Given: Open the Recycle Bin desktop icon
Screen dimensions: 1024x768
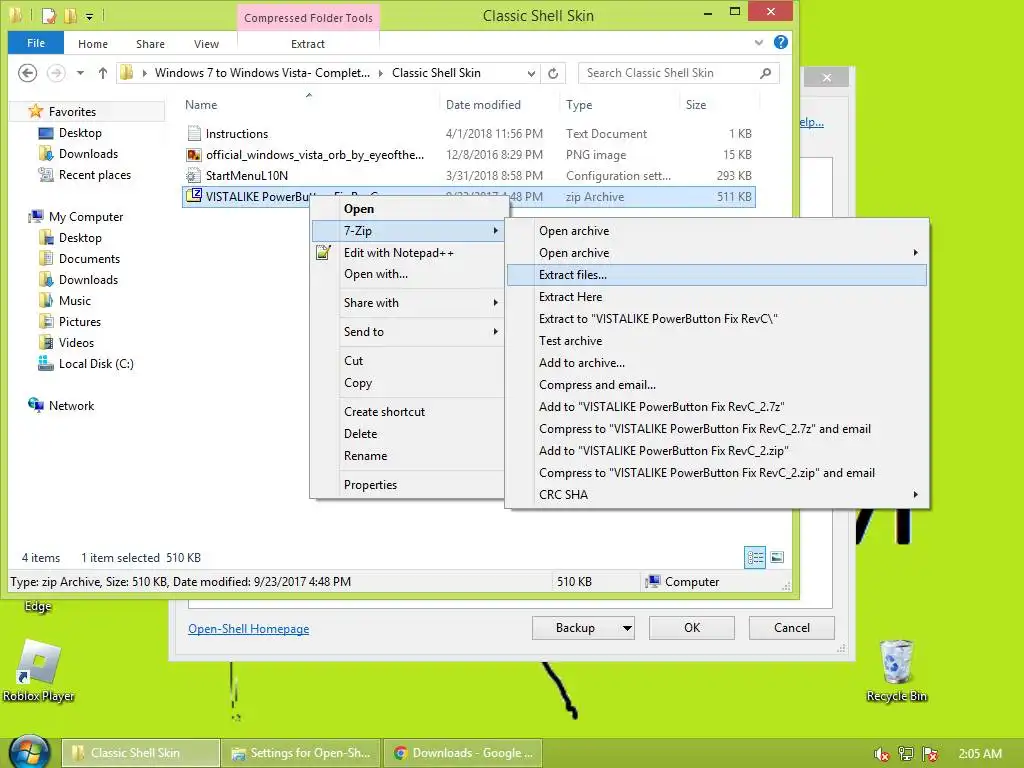Looking at the screenshot, I should pos(897,671).
